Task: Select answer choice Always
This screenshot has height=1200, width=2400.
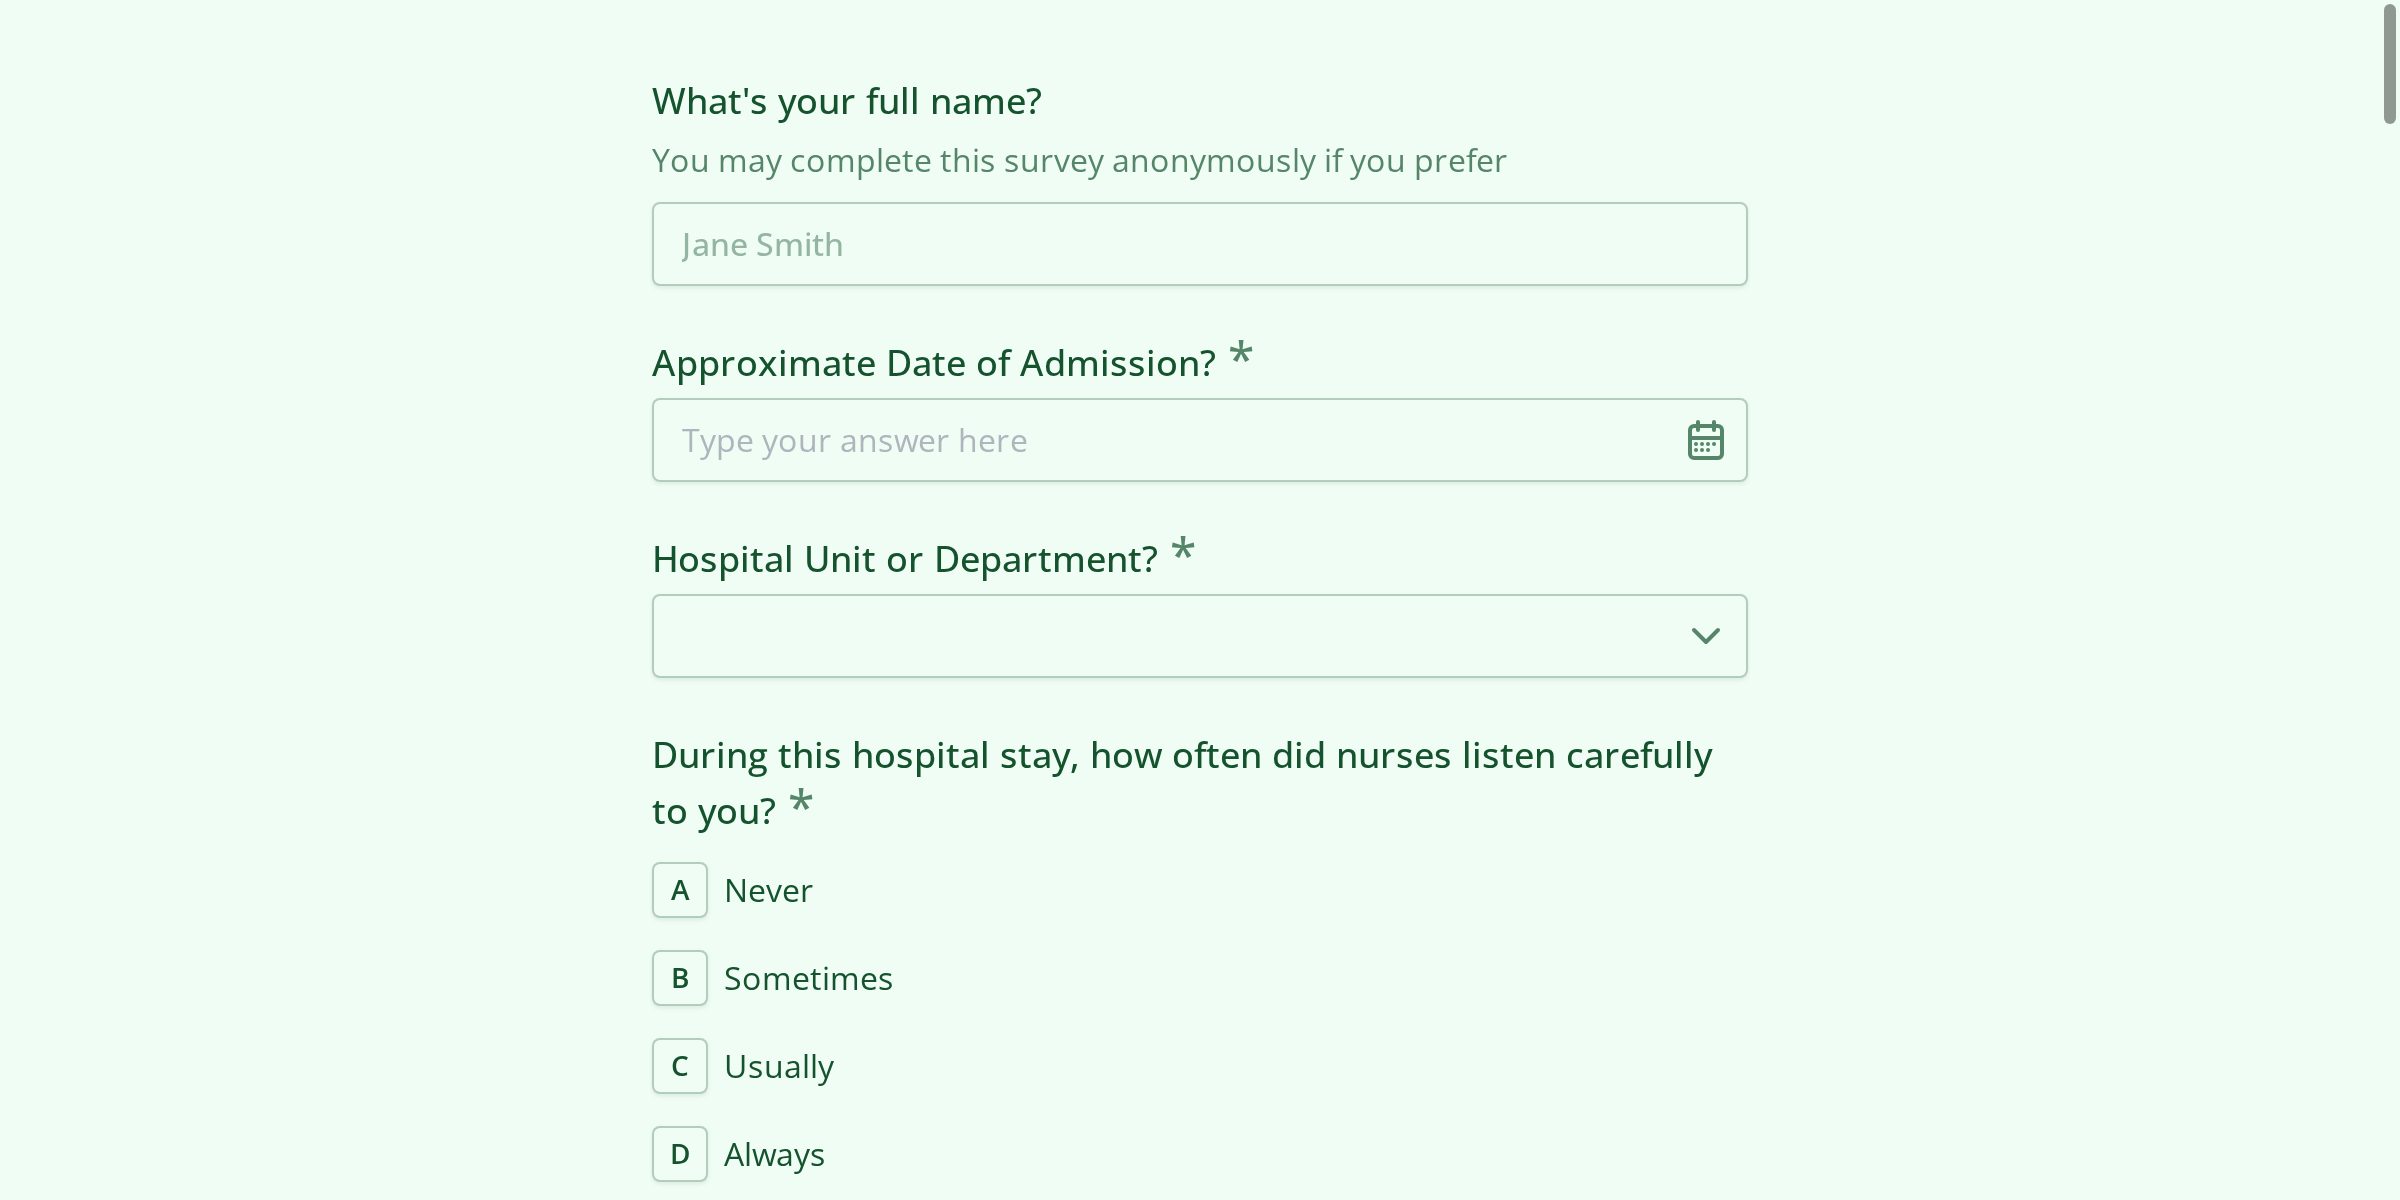Action: point(774,1154)
